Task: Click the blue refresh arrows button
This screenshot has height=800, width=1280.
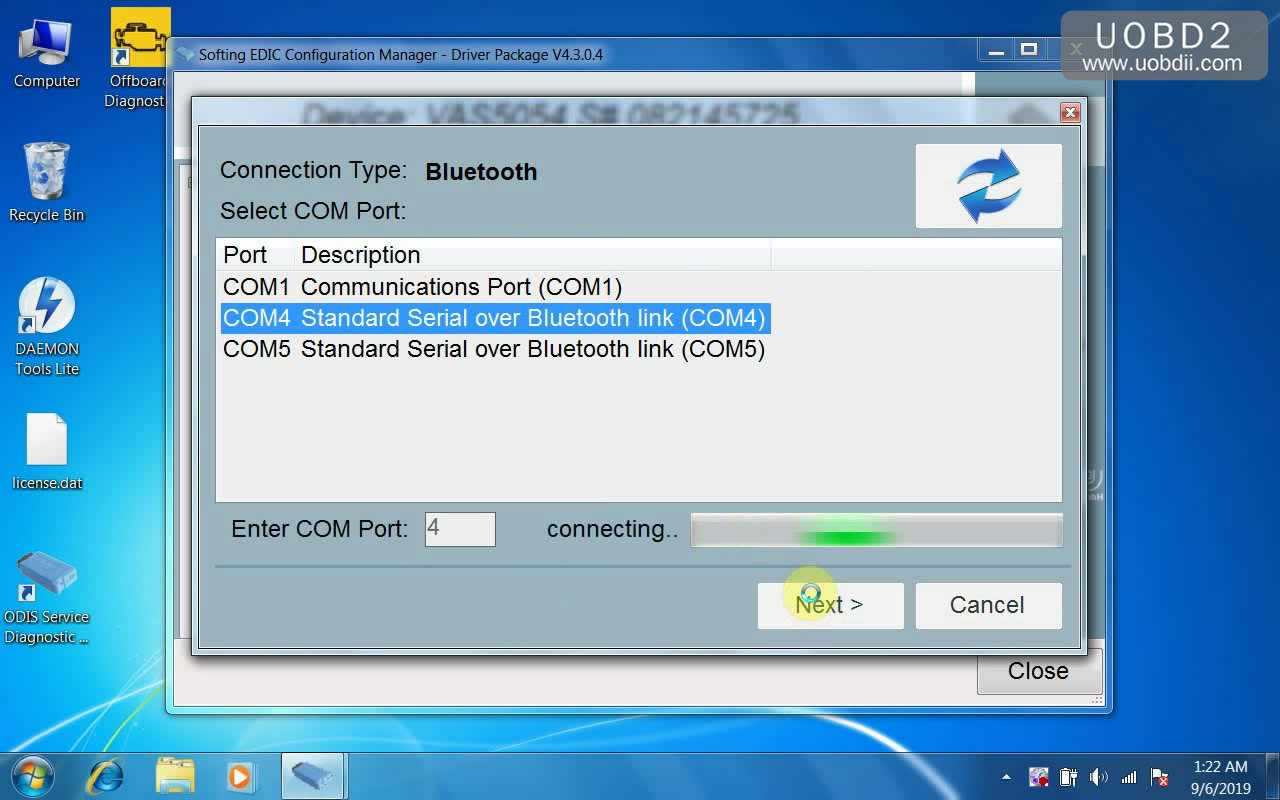Action: [x=988, y=186]
